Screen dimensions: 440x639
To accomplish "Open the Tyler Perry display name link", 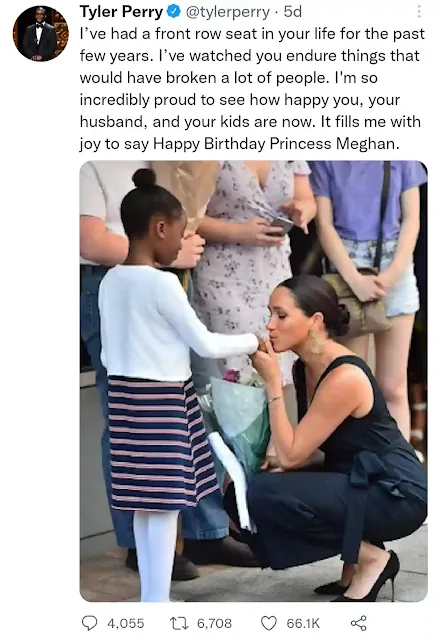I will tap(121, 12).
